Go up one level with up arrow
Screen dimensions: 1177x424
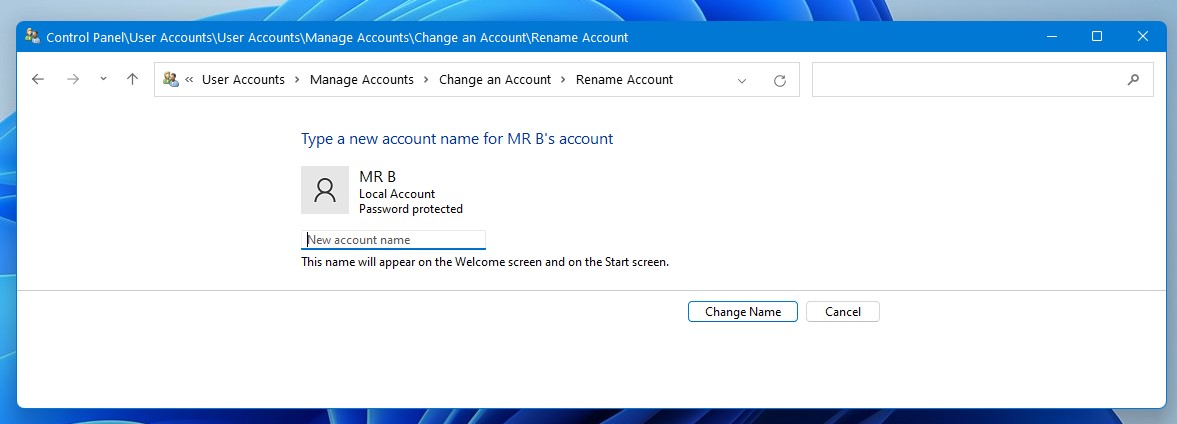click(x=133, y=80)
